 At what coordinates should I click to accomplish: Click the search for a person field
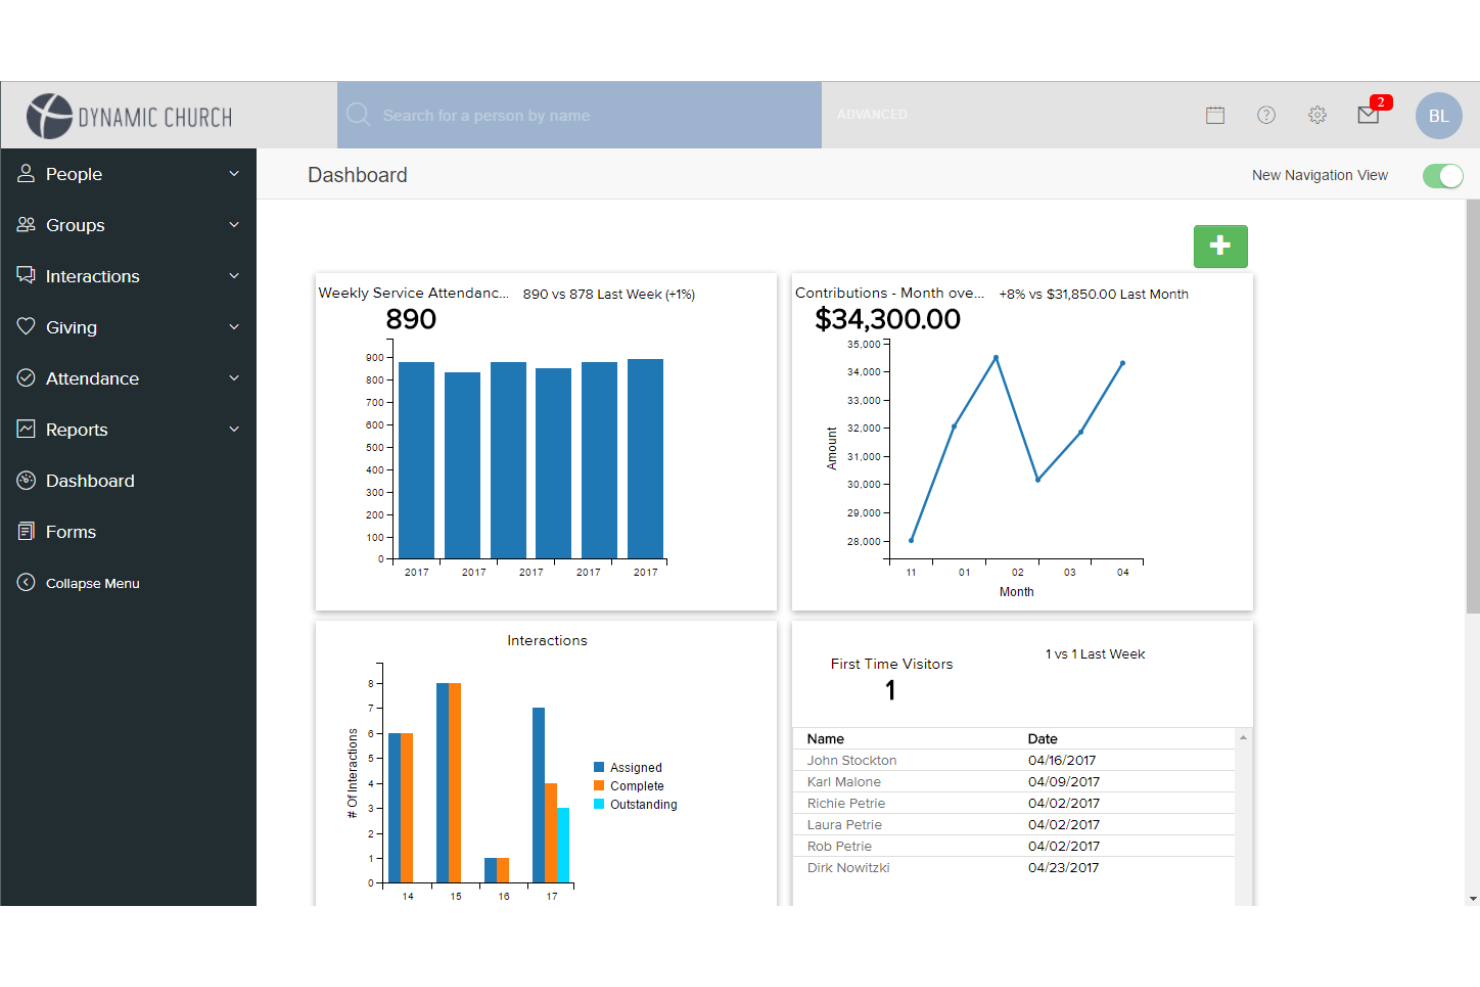pos(580,115)
